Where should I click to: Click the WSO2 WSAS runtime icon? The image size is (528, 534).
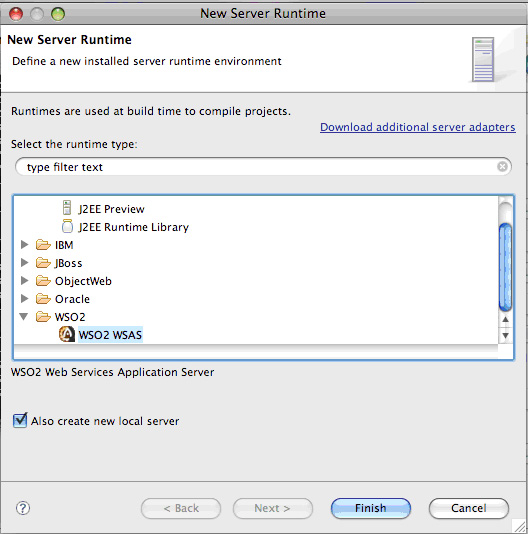tap(67, 334)
